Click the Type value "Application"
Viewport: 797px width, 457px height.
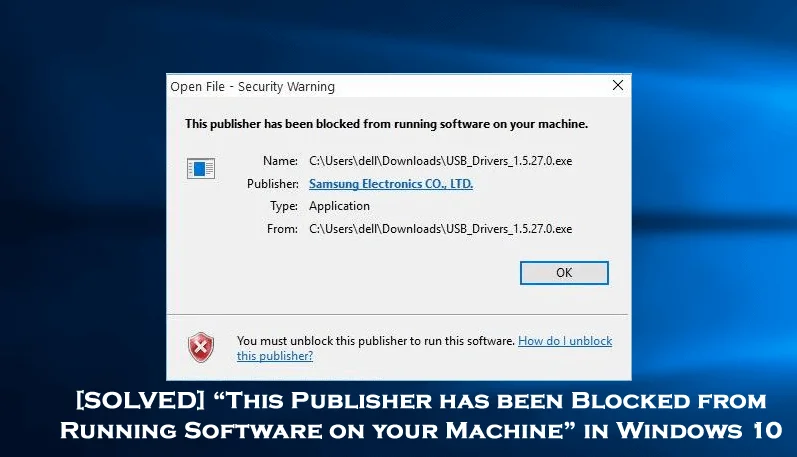339,206
